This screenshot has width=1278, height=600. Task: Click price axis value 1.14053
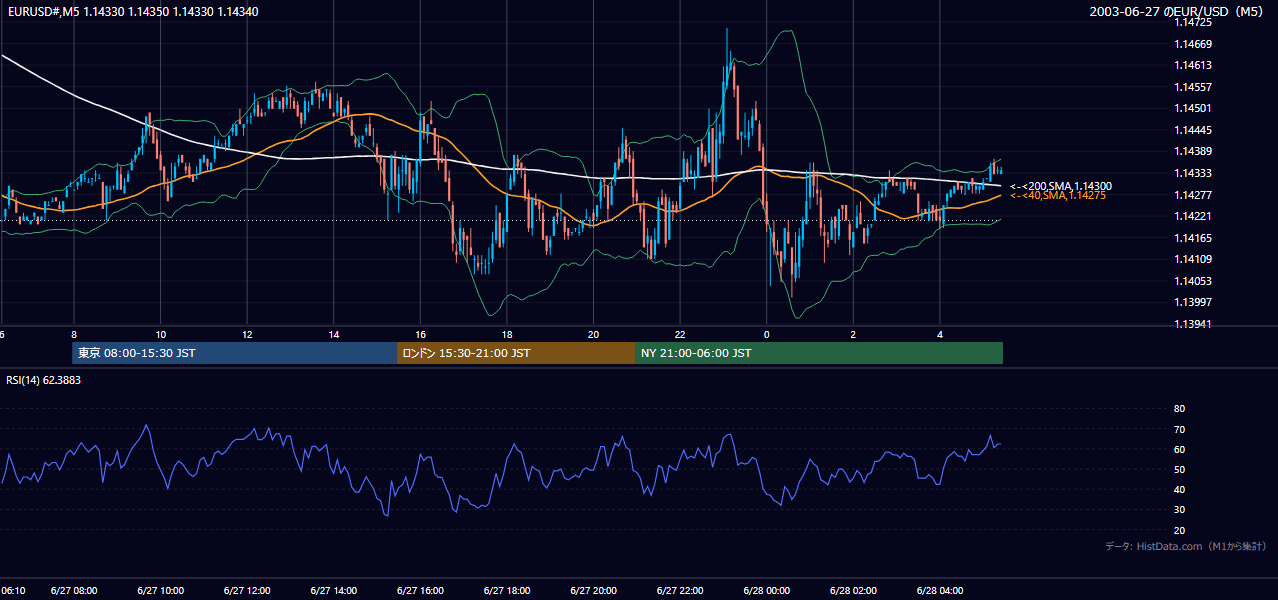pos(1192,281)
